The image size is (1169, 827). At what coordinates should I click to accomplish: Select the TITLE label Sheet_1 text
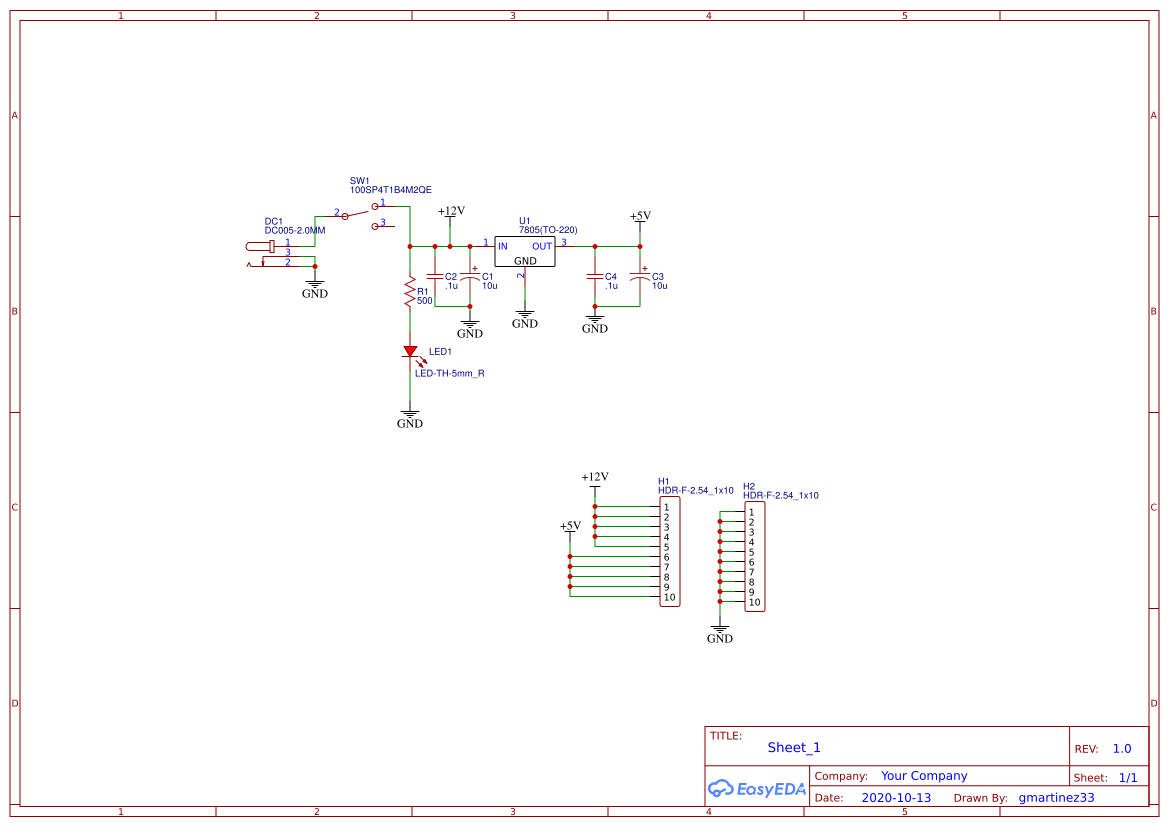coord(793,747)
